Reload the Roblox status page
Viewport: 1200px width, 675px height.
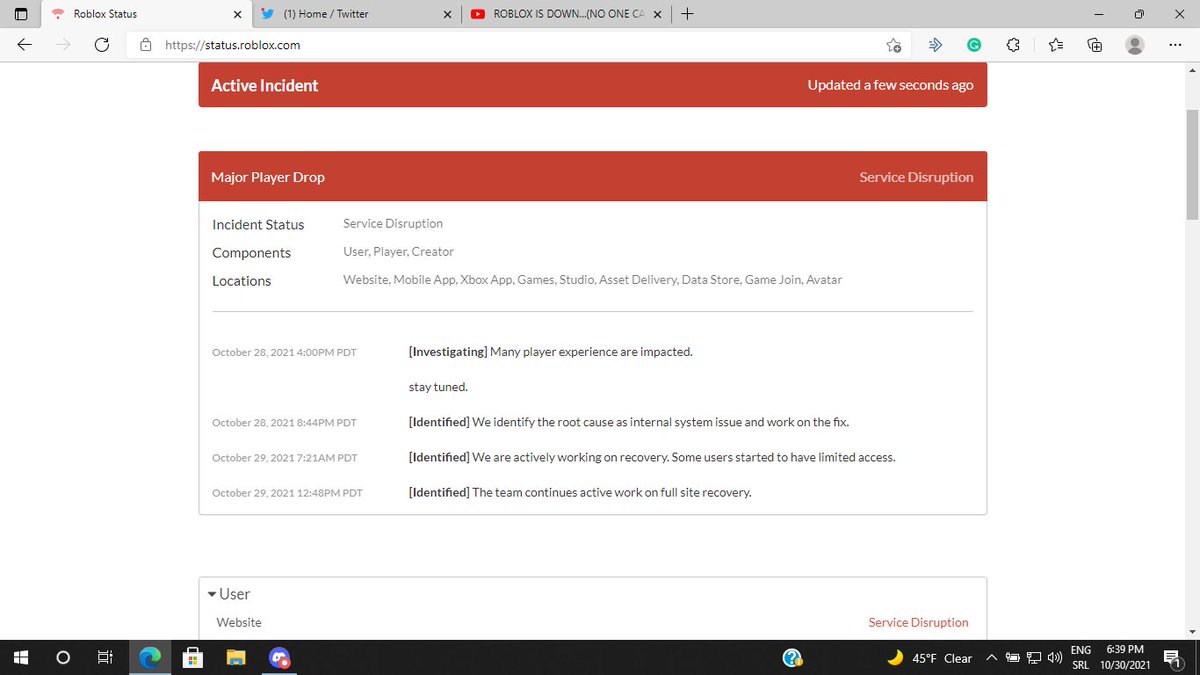[100, 45]
